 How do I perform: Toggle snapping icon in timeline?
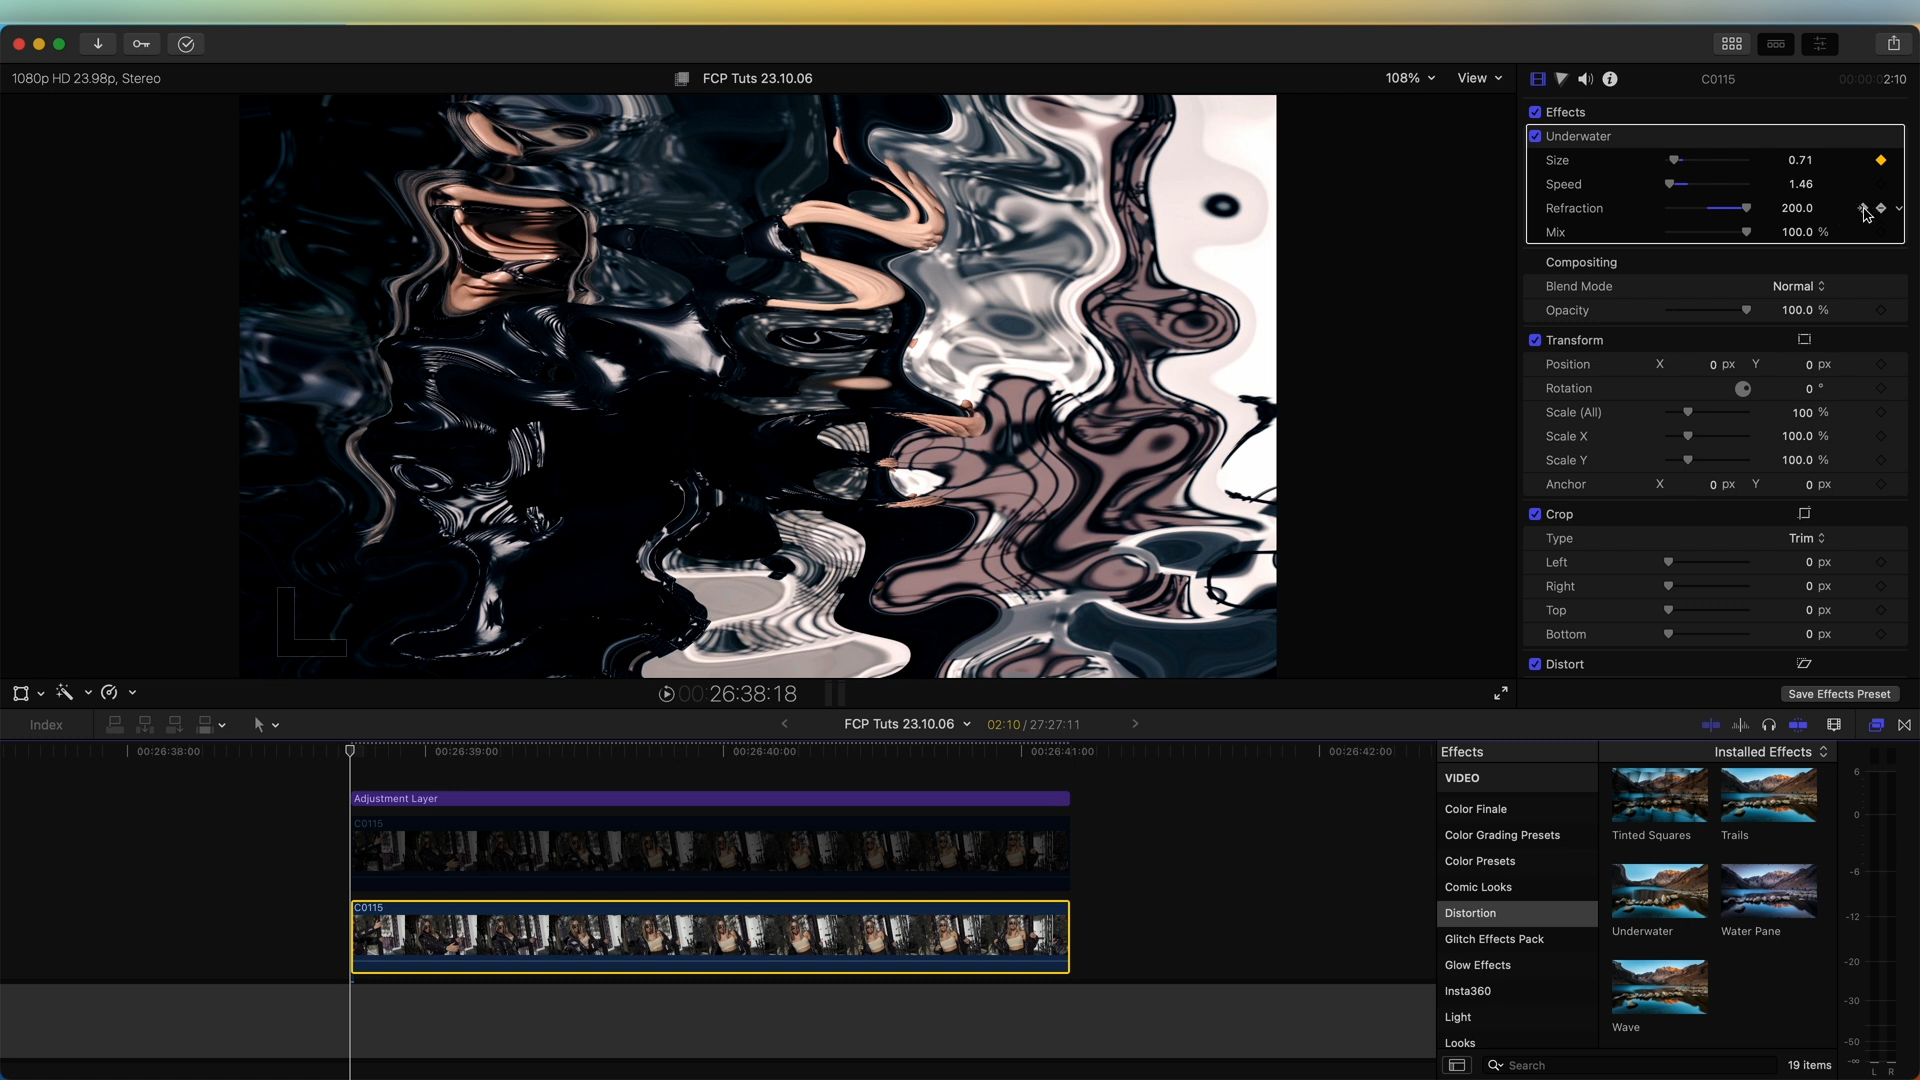[x=1798, y=725]
